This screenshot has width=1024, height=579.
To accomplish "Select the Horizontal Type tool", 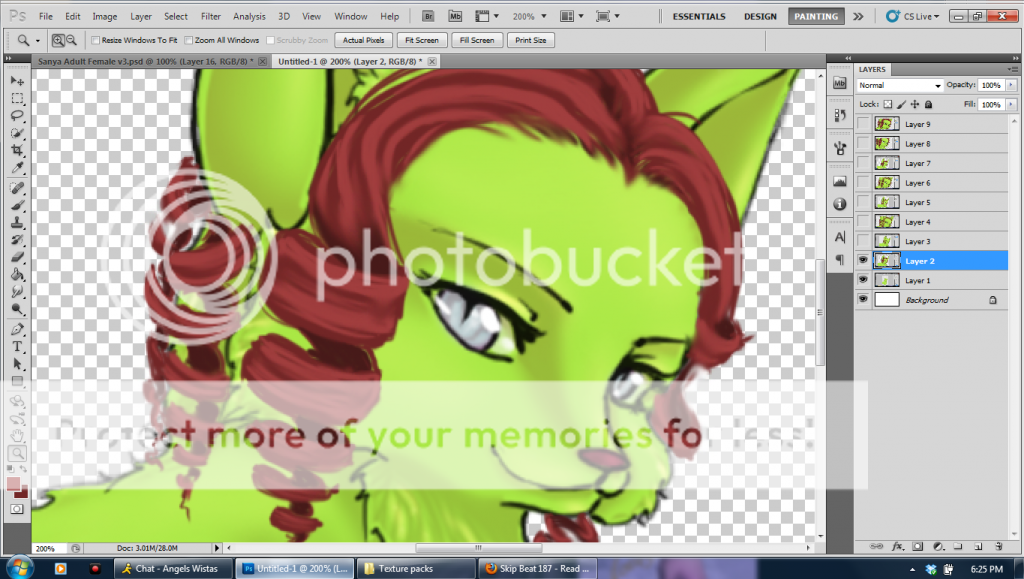I will tap(17, 346).
